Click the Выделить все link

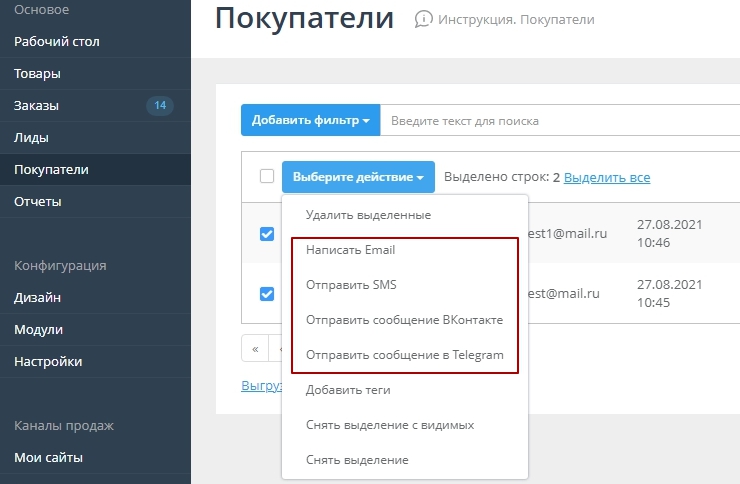(x=607, y=177)
